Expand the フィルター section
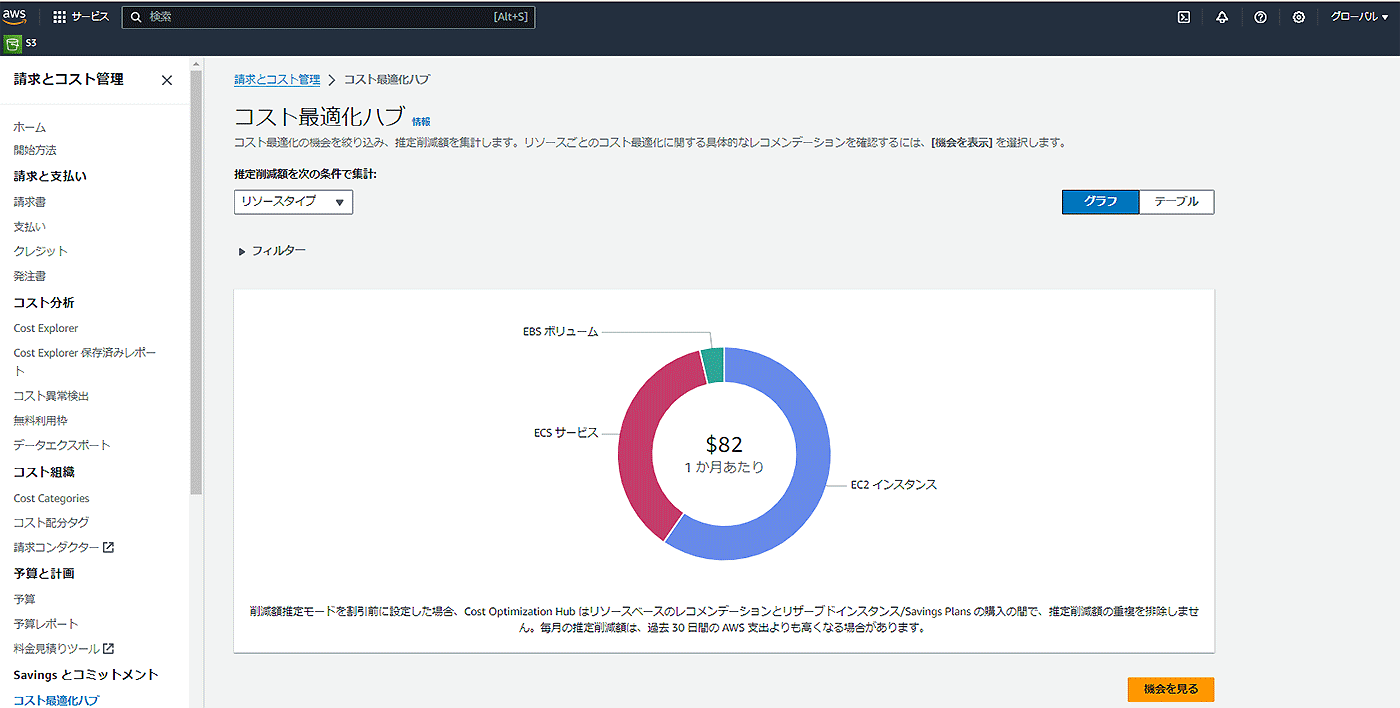Image resolution: width=1400 pixels, height=708 pixels. 272,251
